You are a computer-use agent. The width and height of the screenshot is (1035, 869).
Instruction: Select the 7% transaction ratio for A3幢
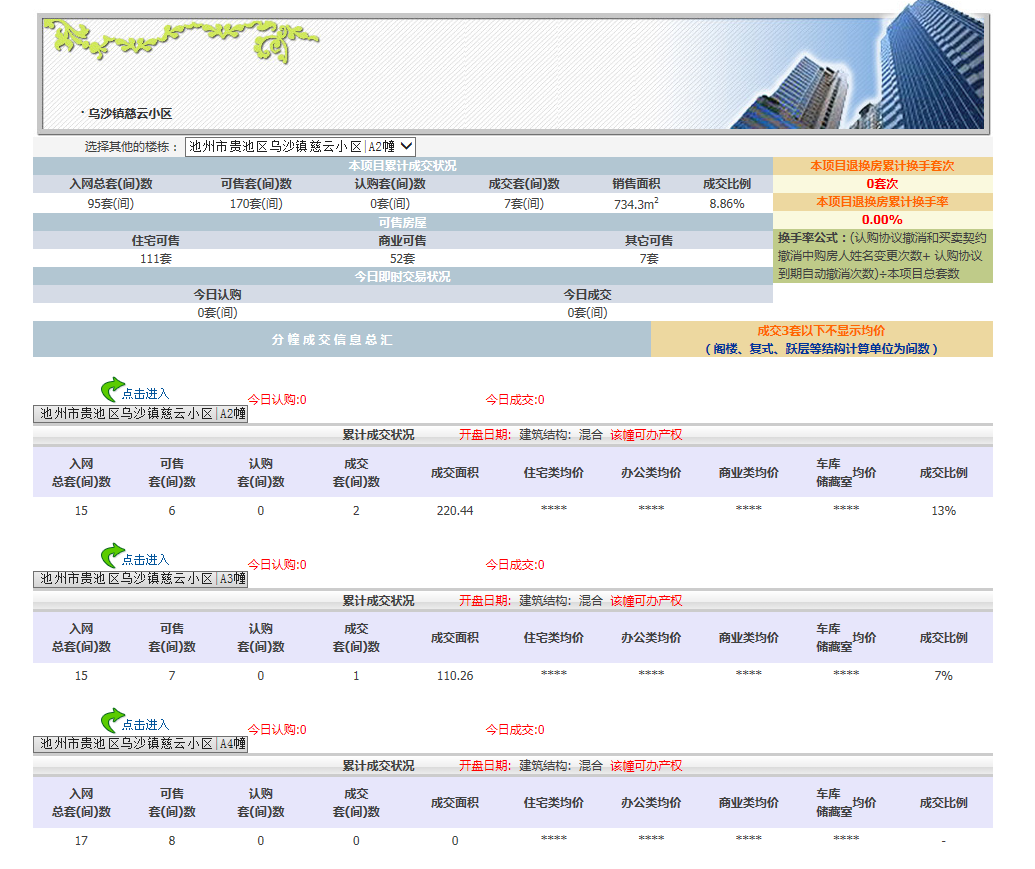point(944,676)
